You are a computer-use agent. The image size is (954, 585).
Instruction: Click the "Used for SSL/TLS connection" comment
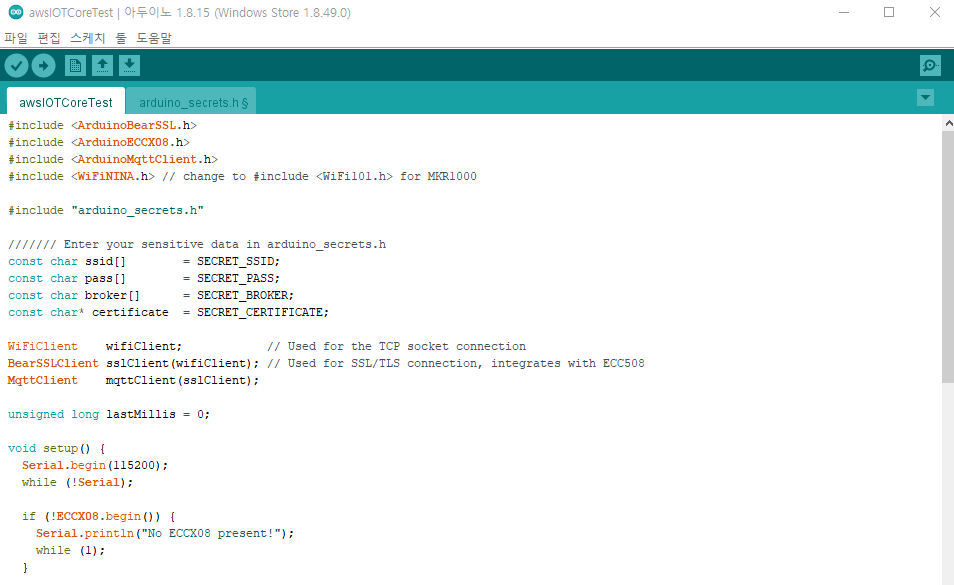pyautogui.click(x=456, y=364)
